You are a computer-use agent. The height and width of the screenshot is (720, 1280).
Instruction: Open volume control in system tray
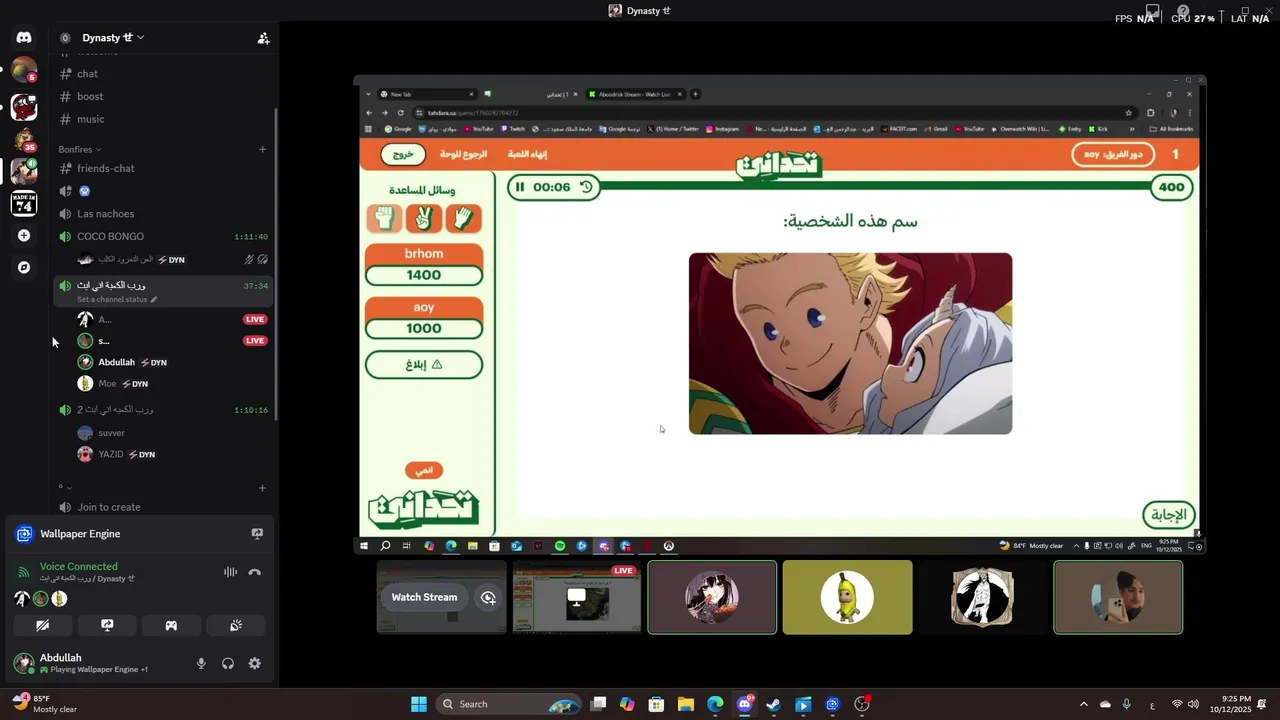1193,704
